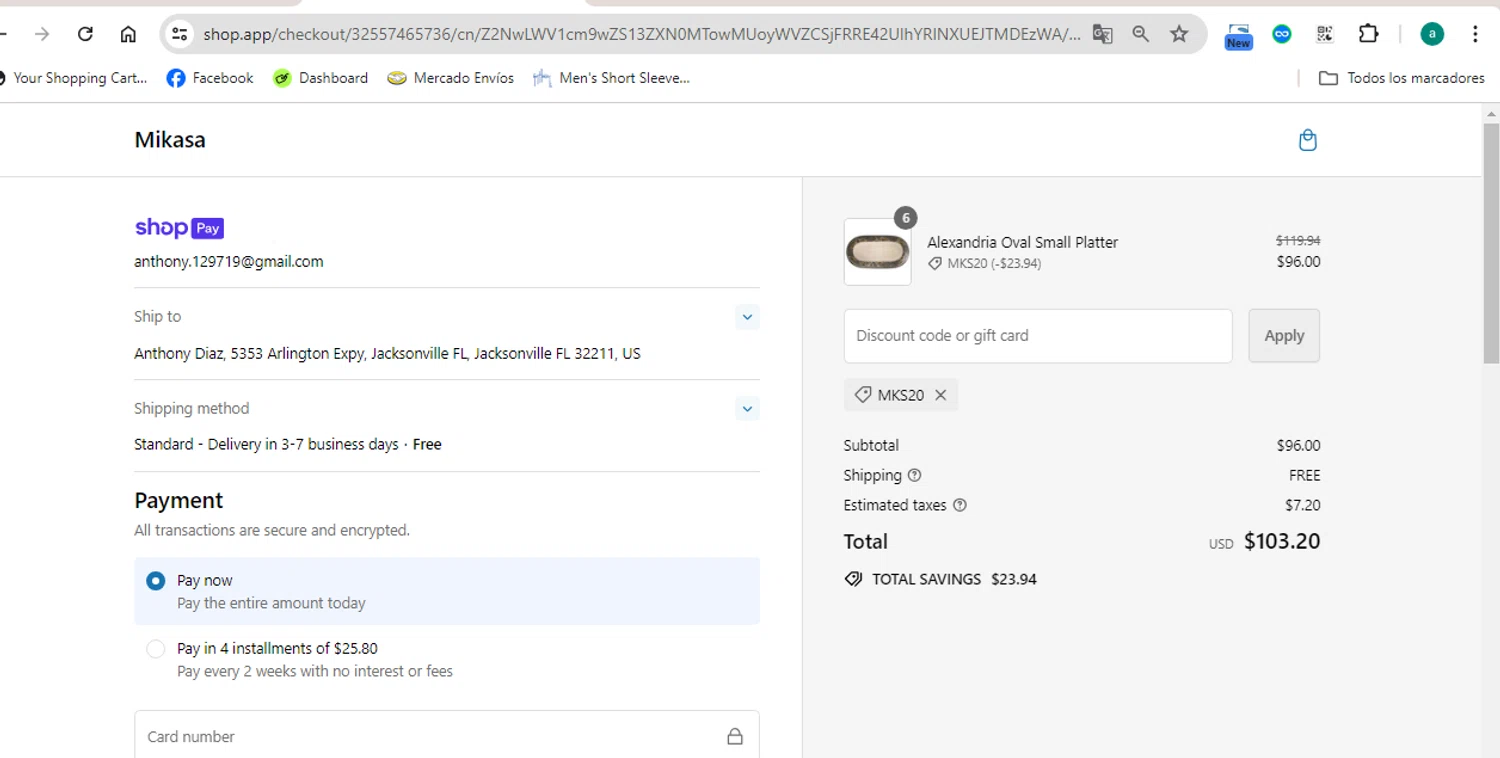The width and height of the screenshot is (1500, 758).
Task: Click the Google Translate icon in address bar
Action: pos(1103,34)
